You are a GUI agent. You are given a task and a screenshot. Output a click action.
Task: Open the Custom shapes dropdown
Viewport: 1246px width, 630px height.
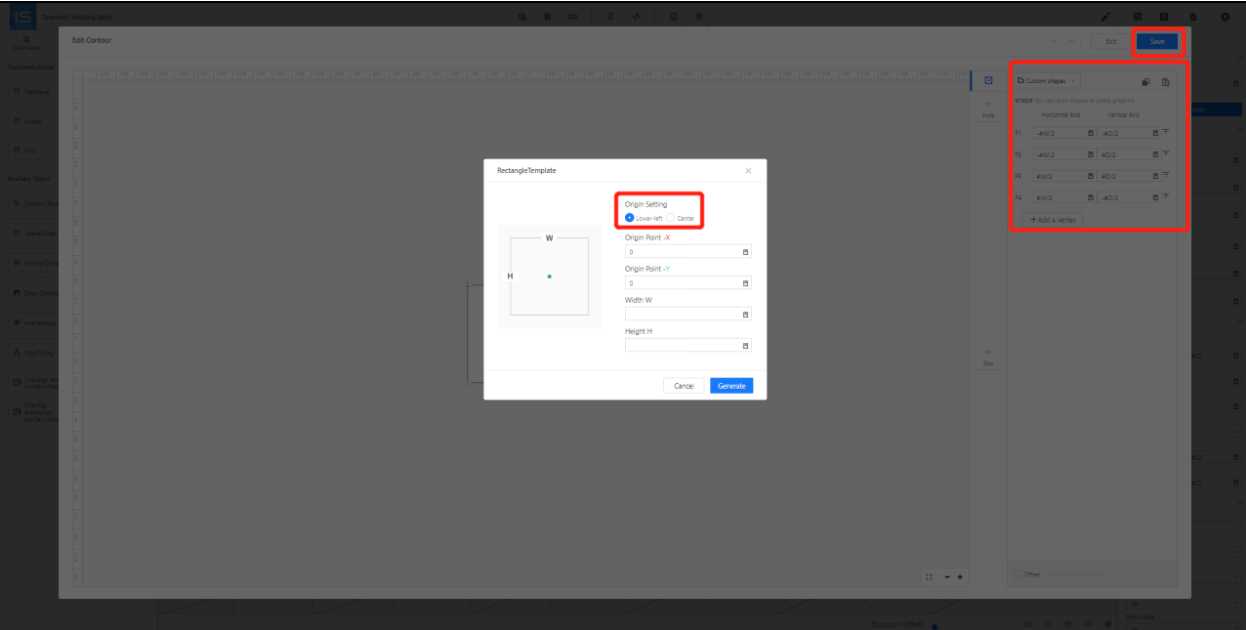click(1047, 80)
